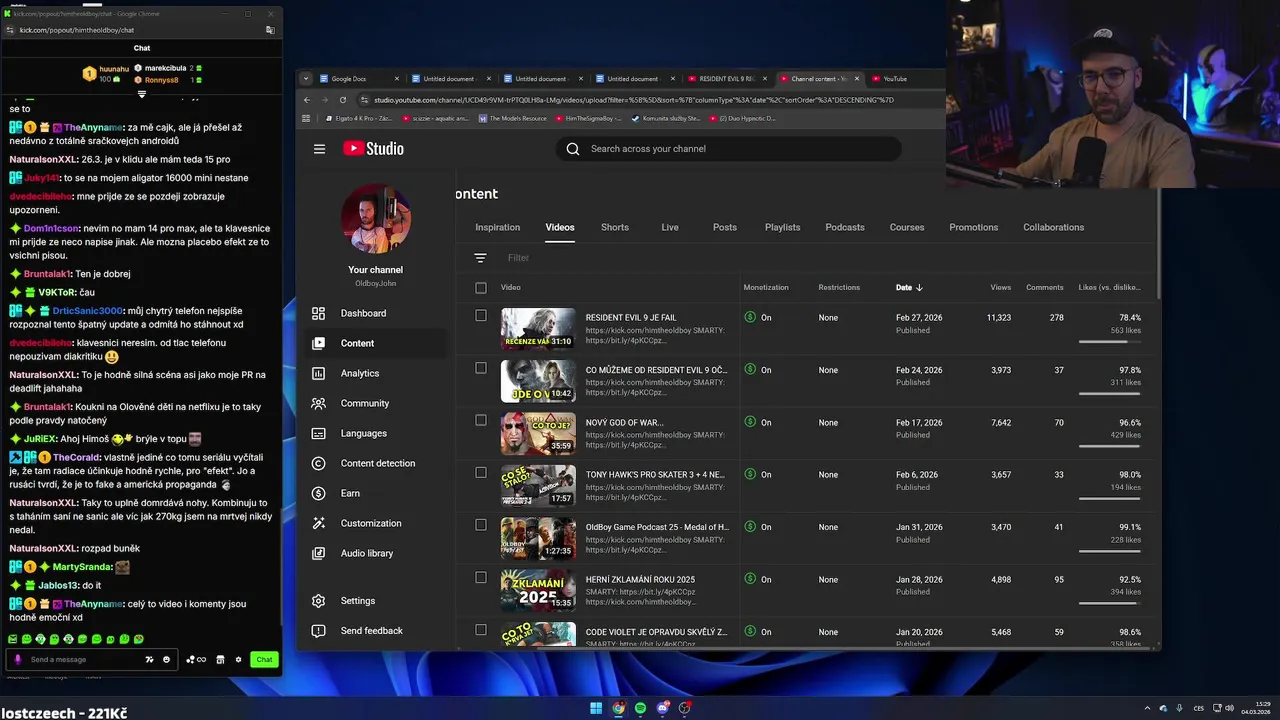Click the YouTube Studio logo
This screenshot has width=1280, height=720.
point(373,148)
